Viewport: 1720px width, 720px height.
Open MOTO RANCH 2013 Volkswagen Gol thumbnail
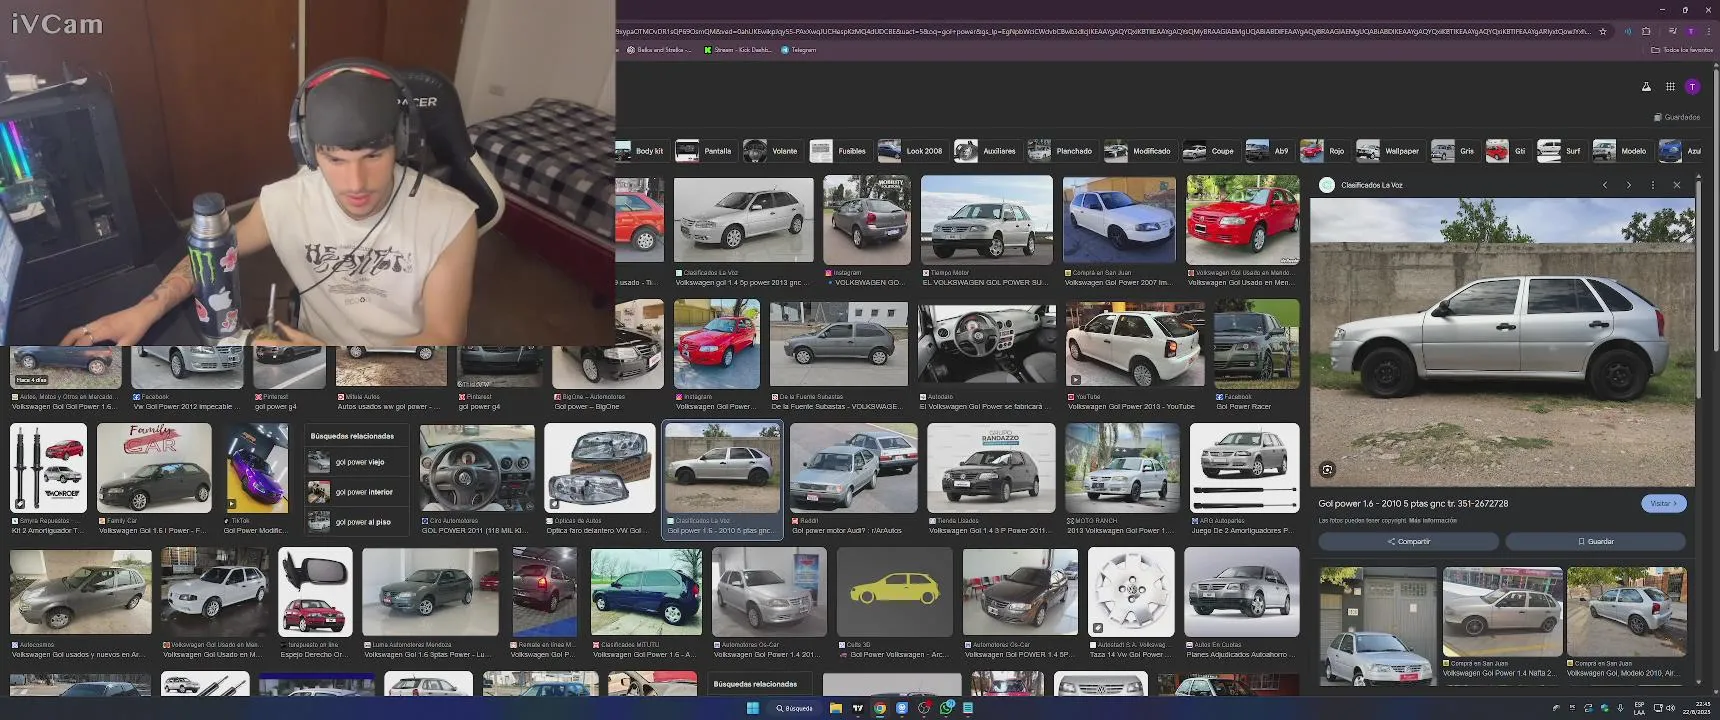coord(1122,468)
